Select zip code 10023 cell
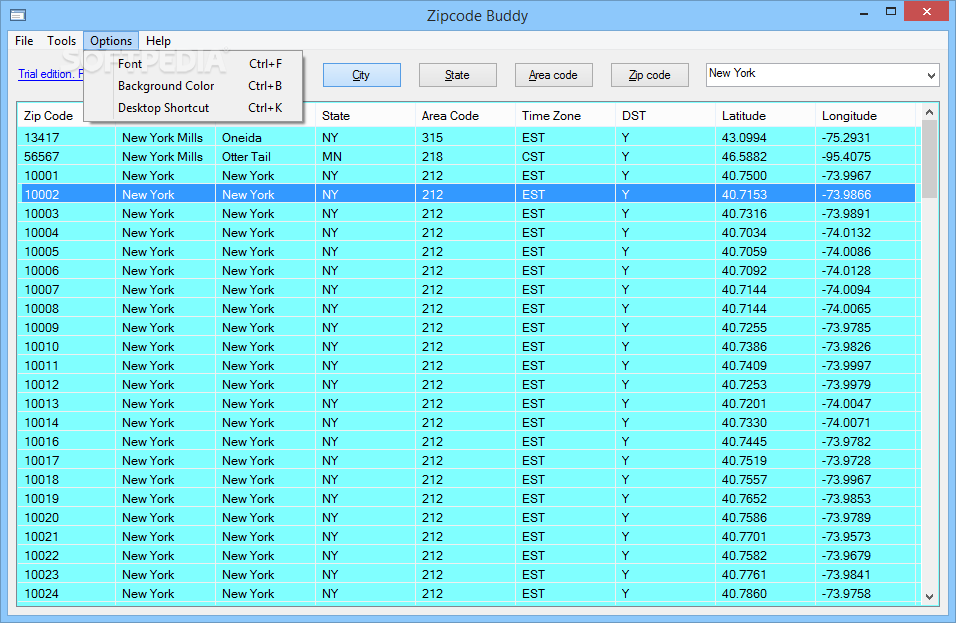Screen dimensions: 956x623 (x=68, y=574)
